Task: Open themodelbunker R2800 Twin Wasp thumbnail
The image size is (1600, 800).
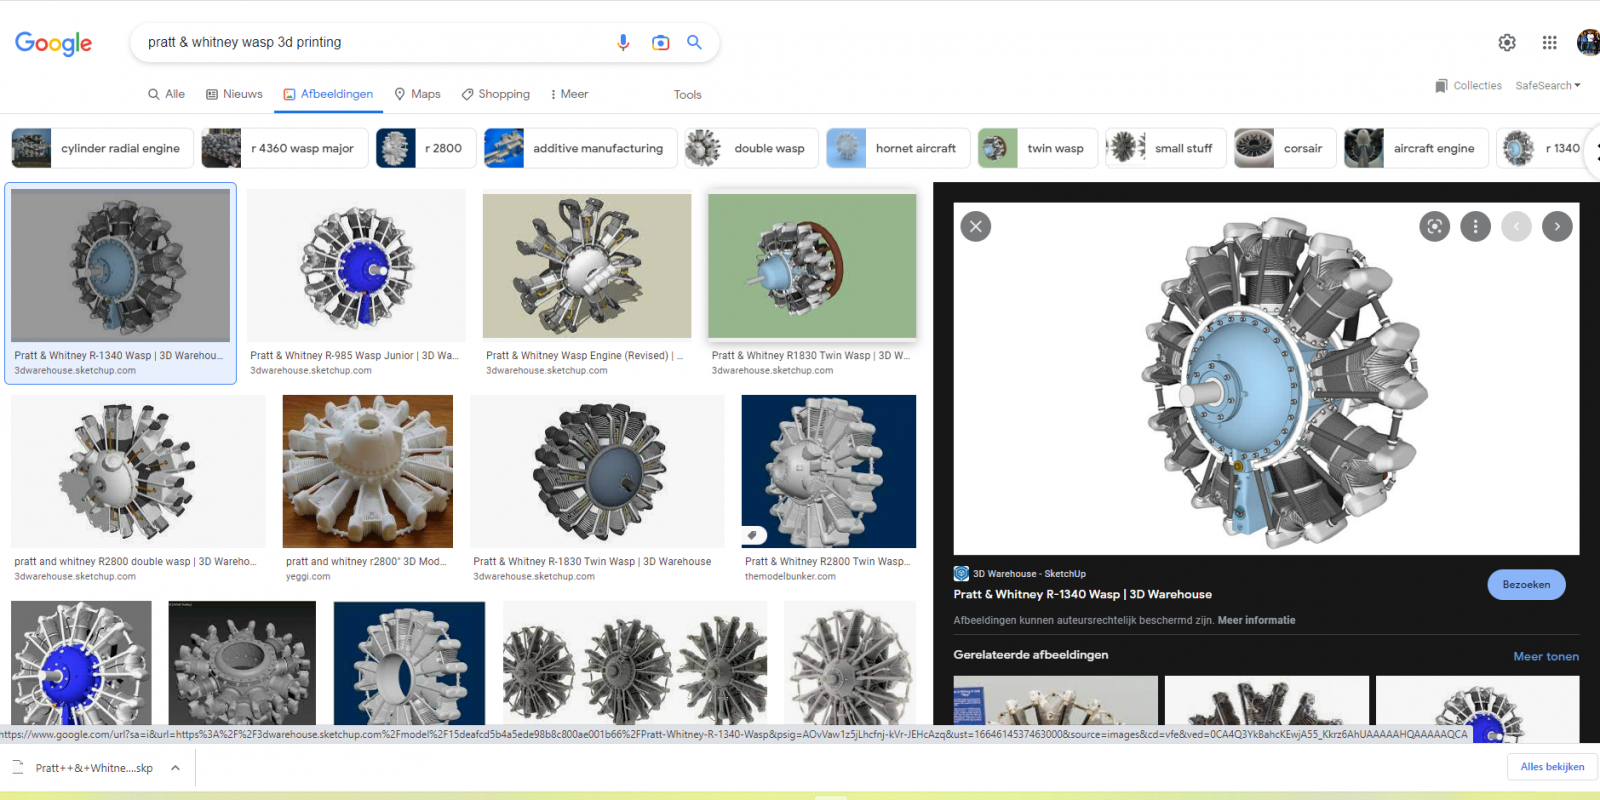Action: [x=829, y=471]
